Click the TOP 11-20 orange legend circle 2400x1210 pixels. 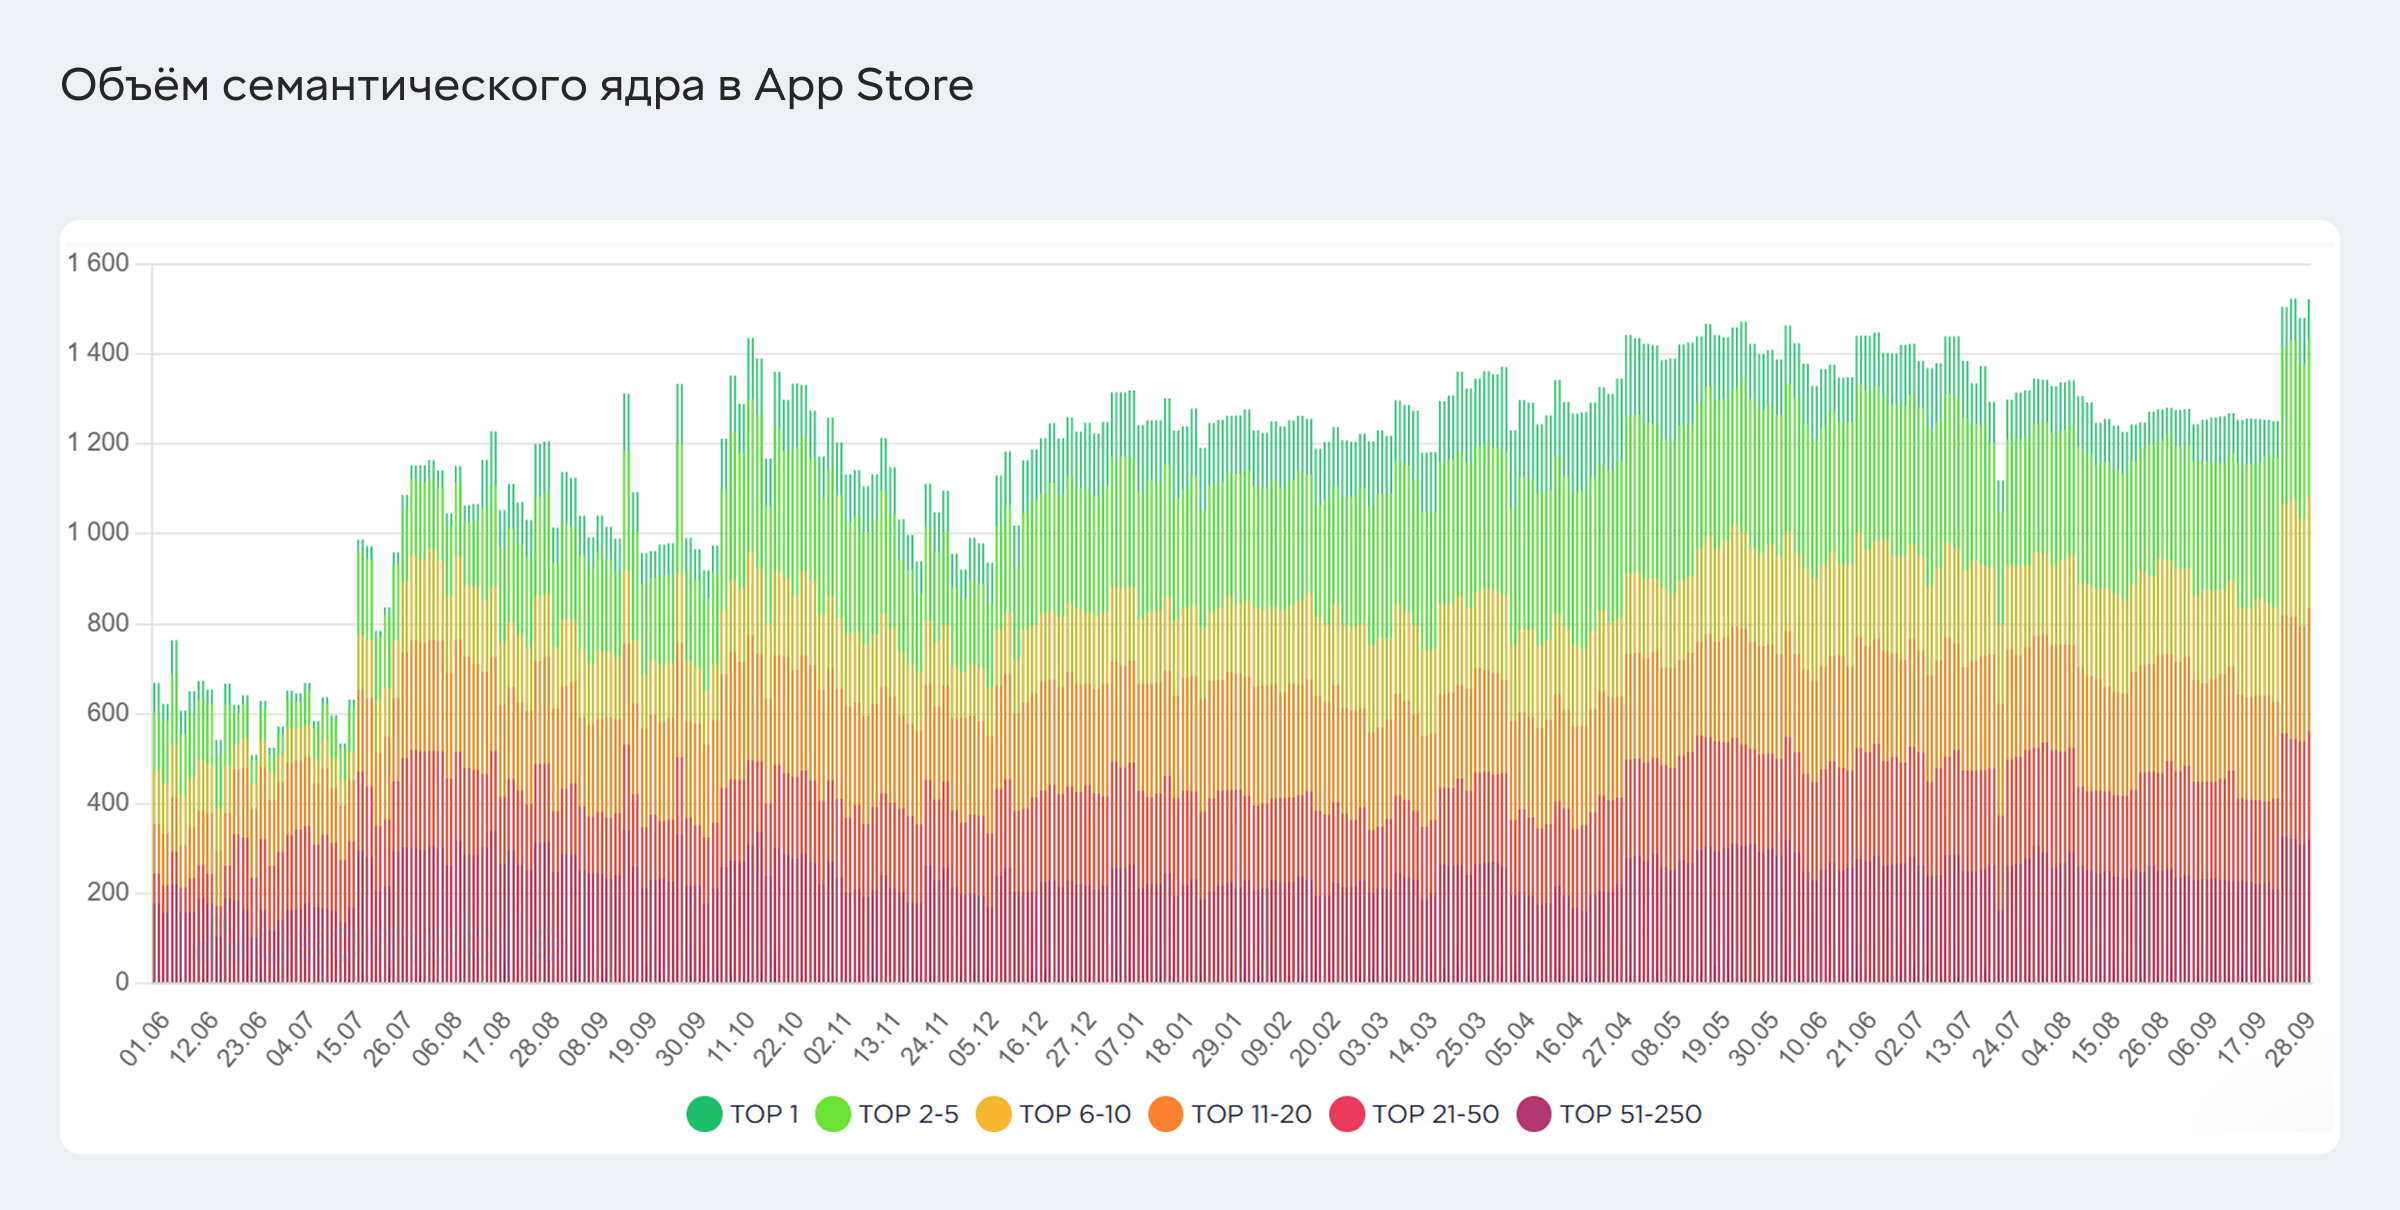point(1165,1114)
